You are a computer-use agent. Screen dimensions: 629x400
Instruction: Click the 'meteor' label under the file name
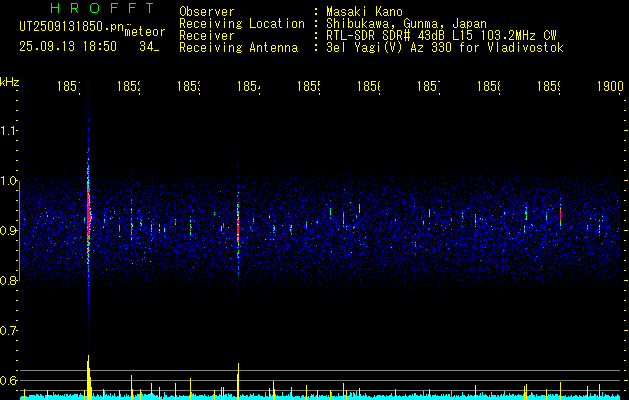pos(145,32)
